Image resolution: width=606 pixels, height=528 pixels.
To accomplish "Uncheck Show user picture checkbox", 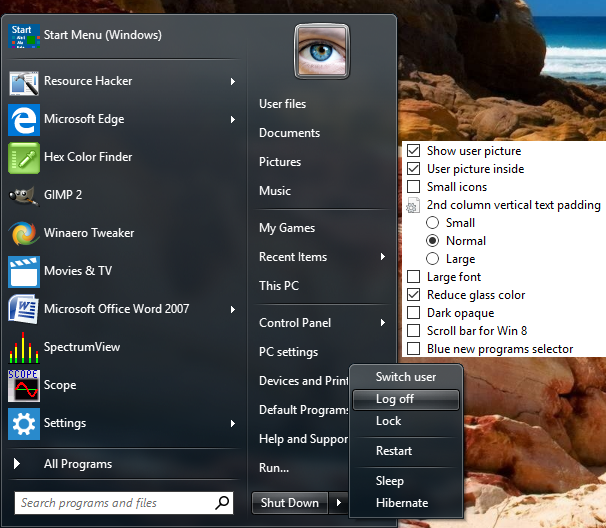I will point(413,151).
